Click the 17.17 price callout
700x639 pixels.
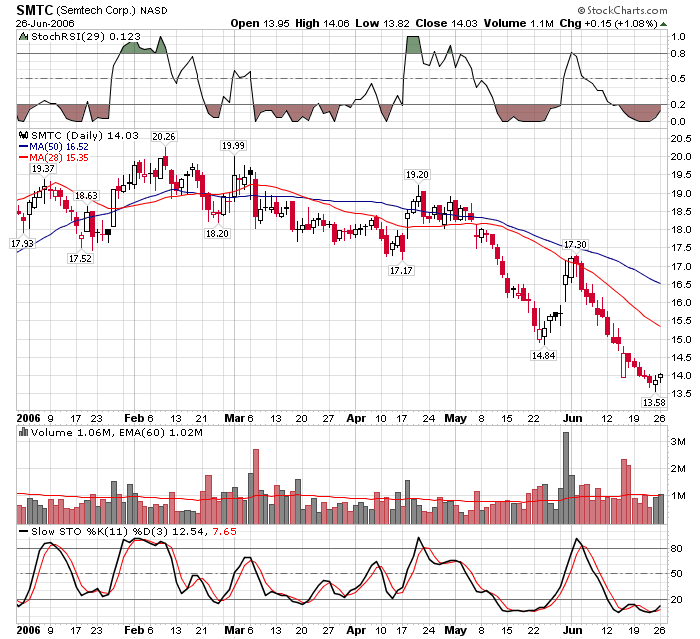(x=401, y=270)
